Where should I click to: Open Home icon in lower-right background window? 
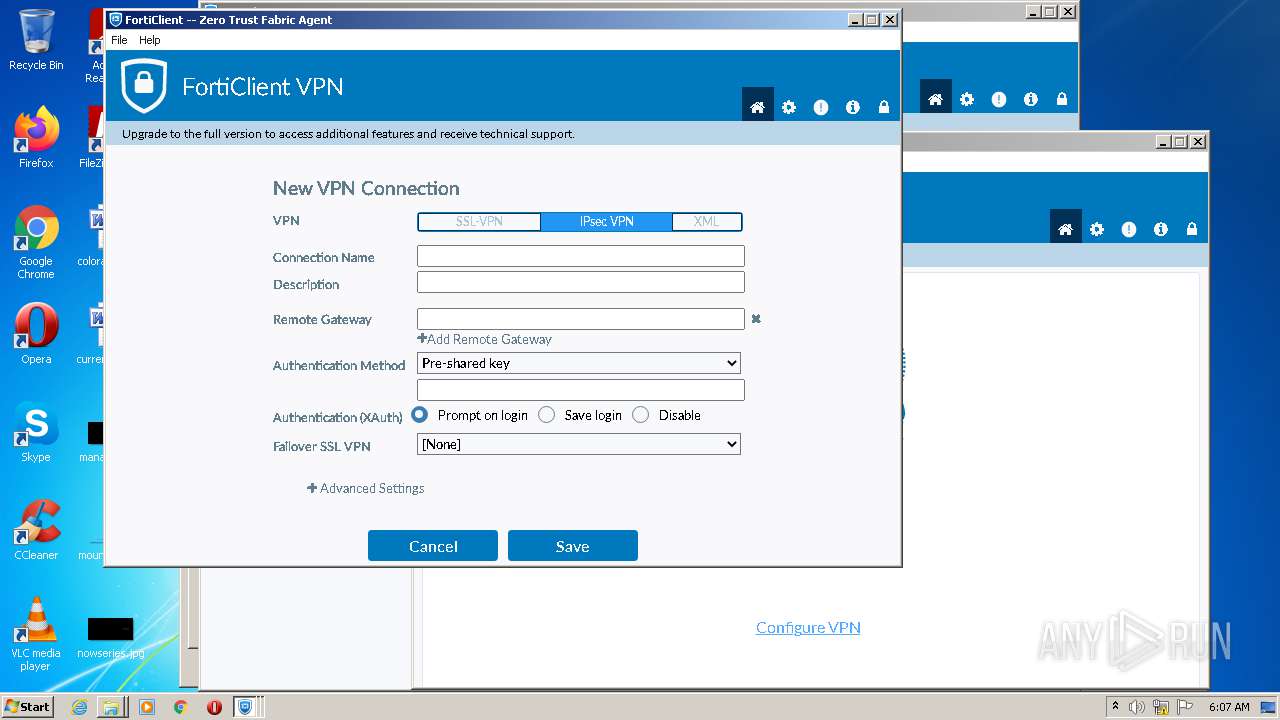(1065, 229)
